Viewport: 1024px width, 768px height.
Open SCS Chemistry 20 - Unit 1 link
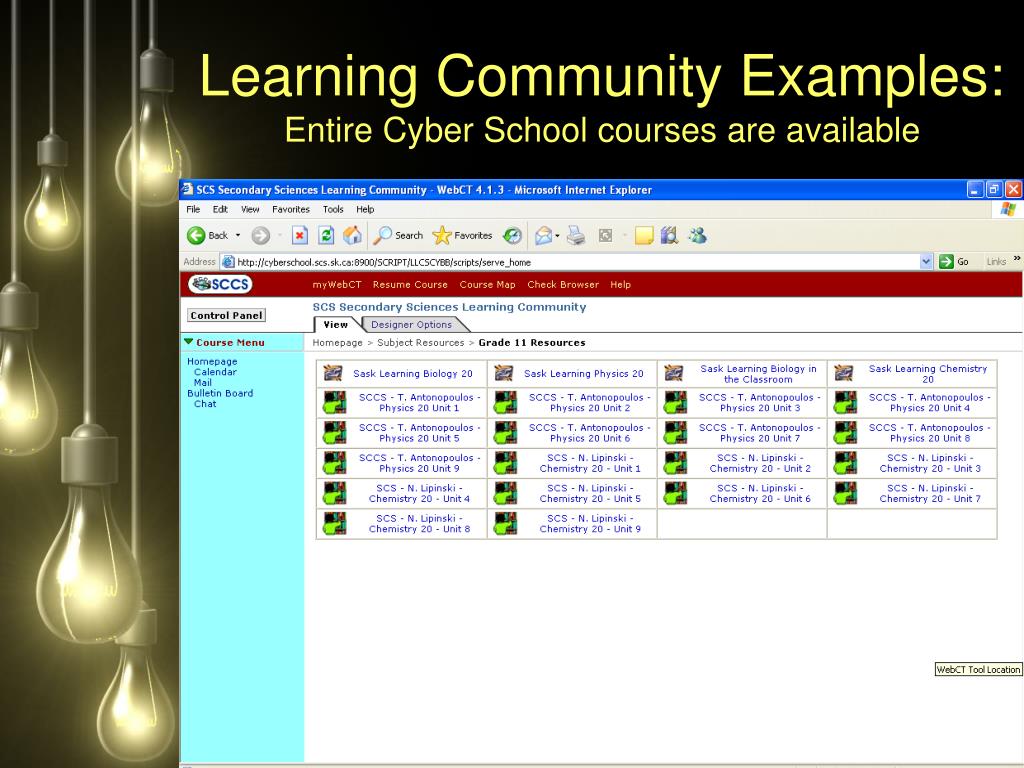tap(590, 463)
